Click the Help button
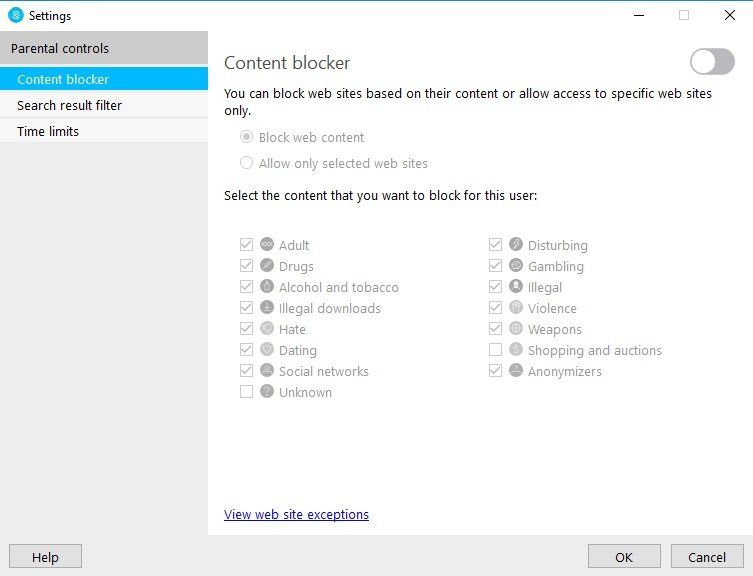Image resolution: width=753 pixels, height=576 pixels. pyautogui.click(x=45, y=557)
